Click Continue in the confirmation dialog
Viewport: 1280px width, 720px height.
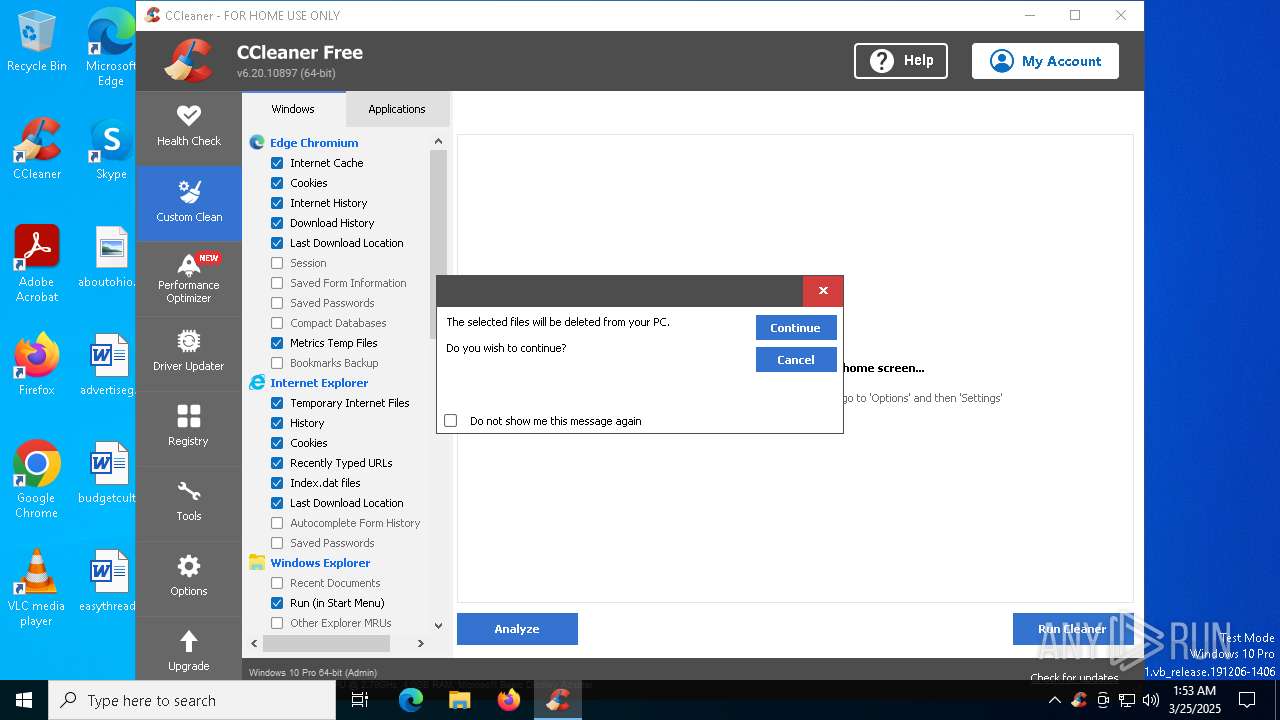click(796, 328)
